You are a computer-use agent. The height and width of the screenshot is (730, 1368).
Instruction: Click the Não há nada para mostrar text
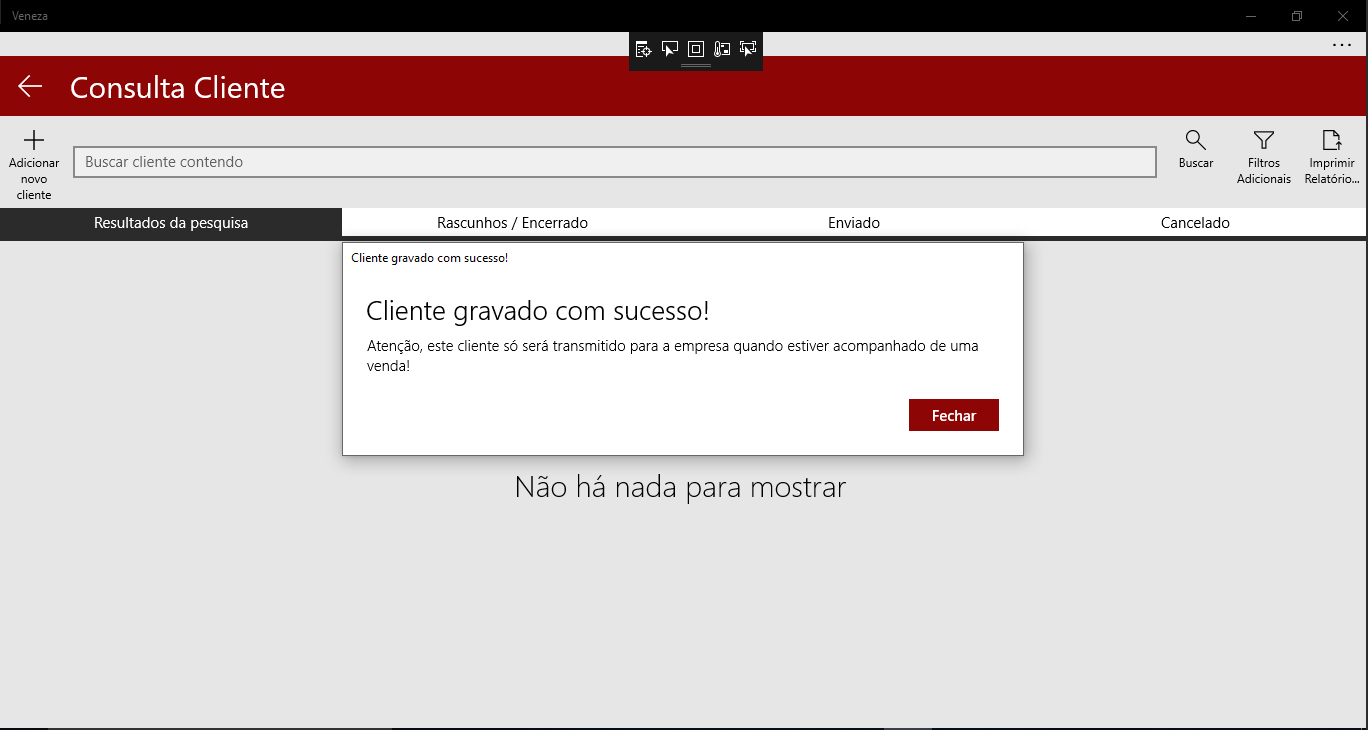point(680,487)
